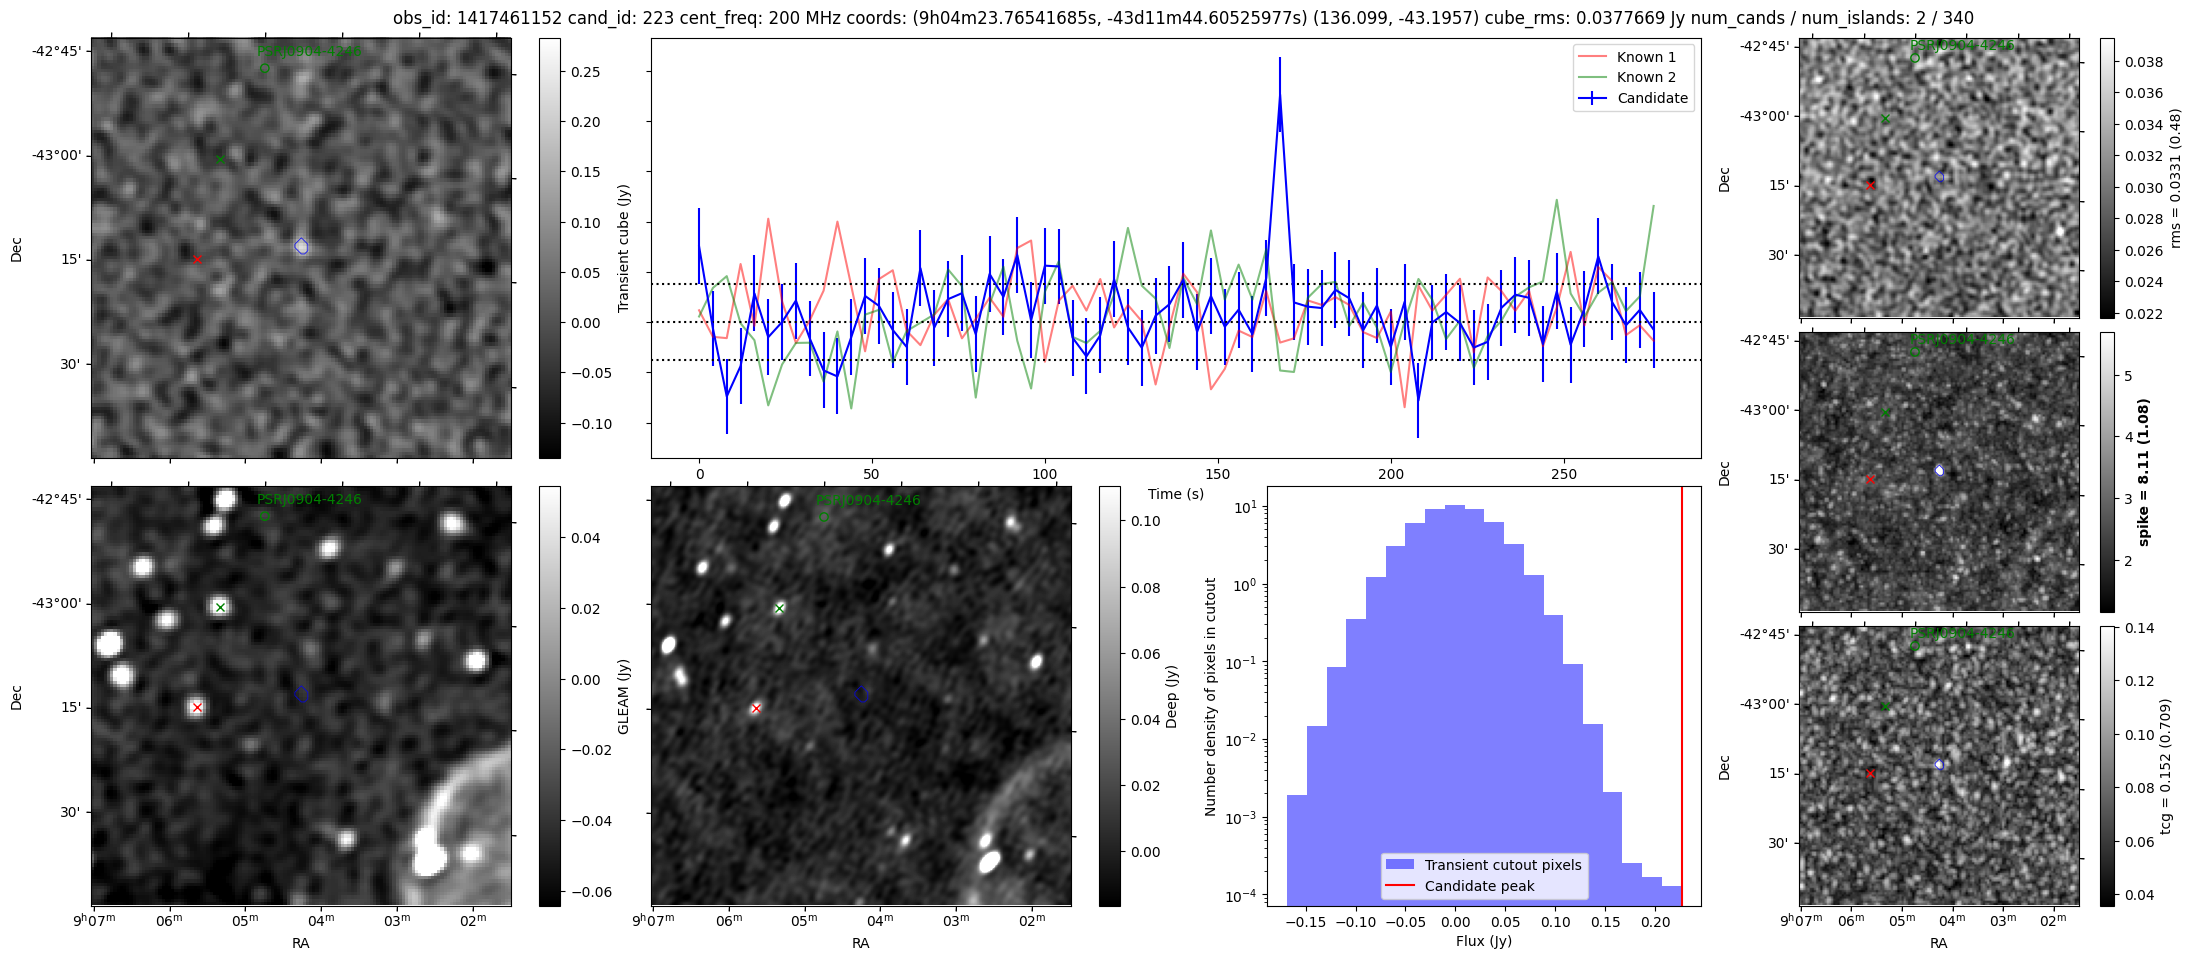Click the green X marker in GLEAM image

(x=220, y=607)
